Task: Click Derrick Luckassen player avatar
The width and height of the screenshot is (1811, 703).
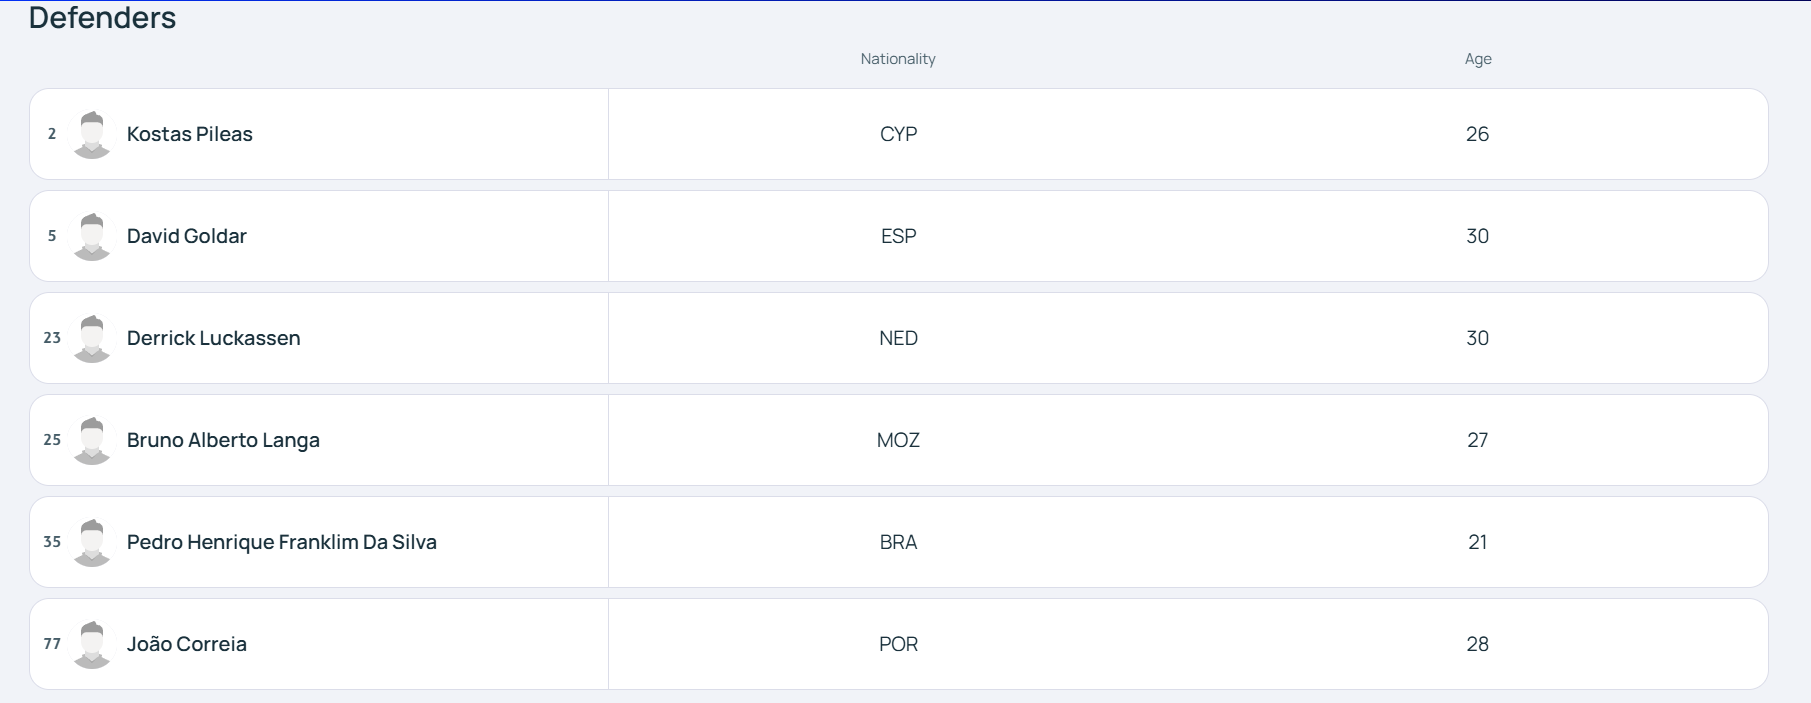Action: 92,338
